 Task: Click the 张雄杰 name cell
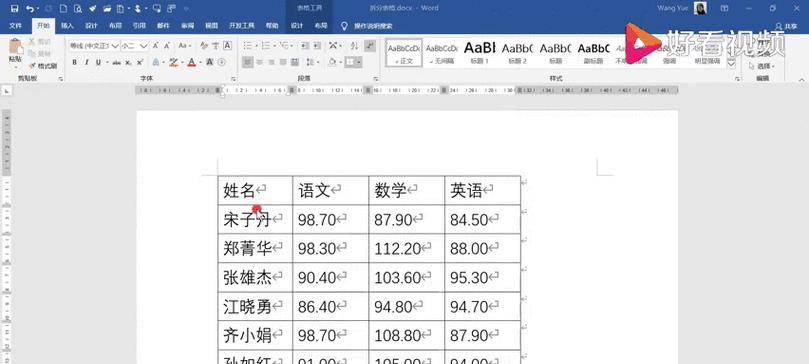coord(255,278)
